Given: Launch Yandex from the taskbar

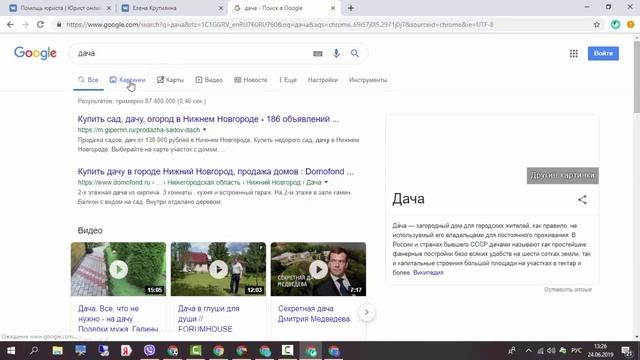Looking at the screenshot, I should tap(126, 351).
